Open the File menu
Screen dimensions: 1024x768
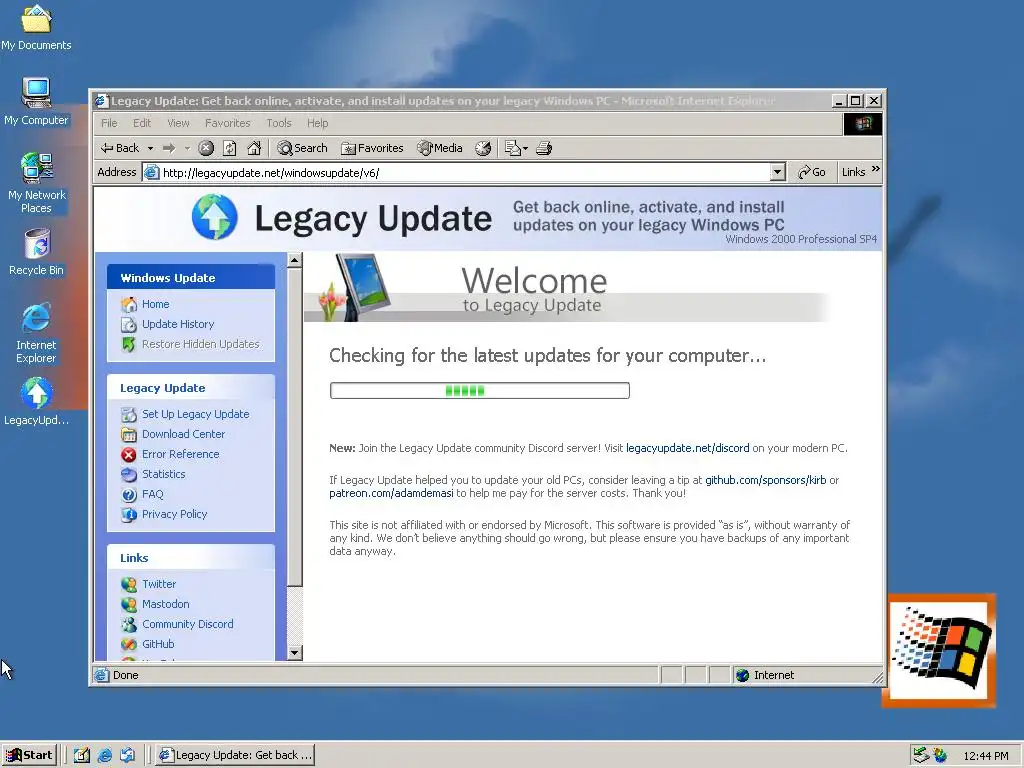click(x=109, y=123)
